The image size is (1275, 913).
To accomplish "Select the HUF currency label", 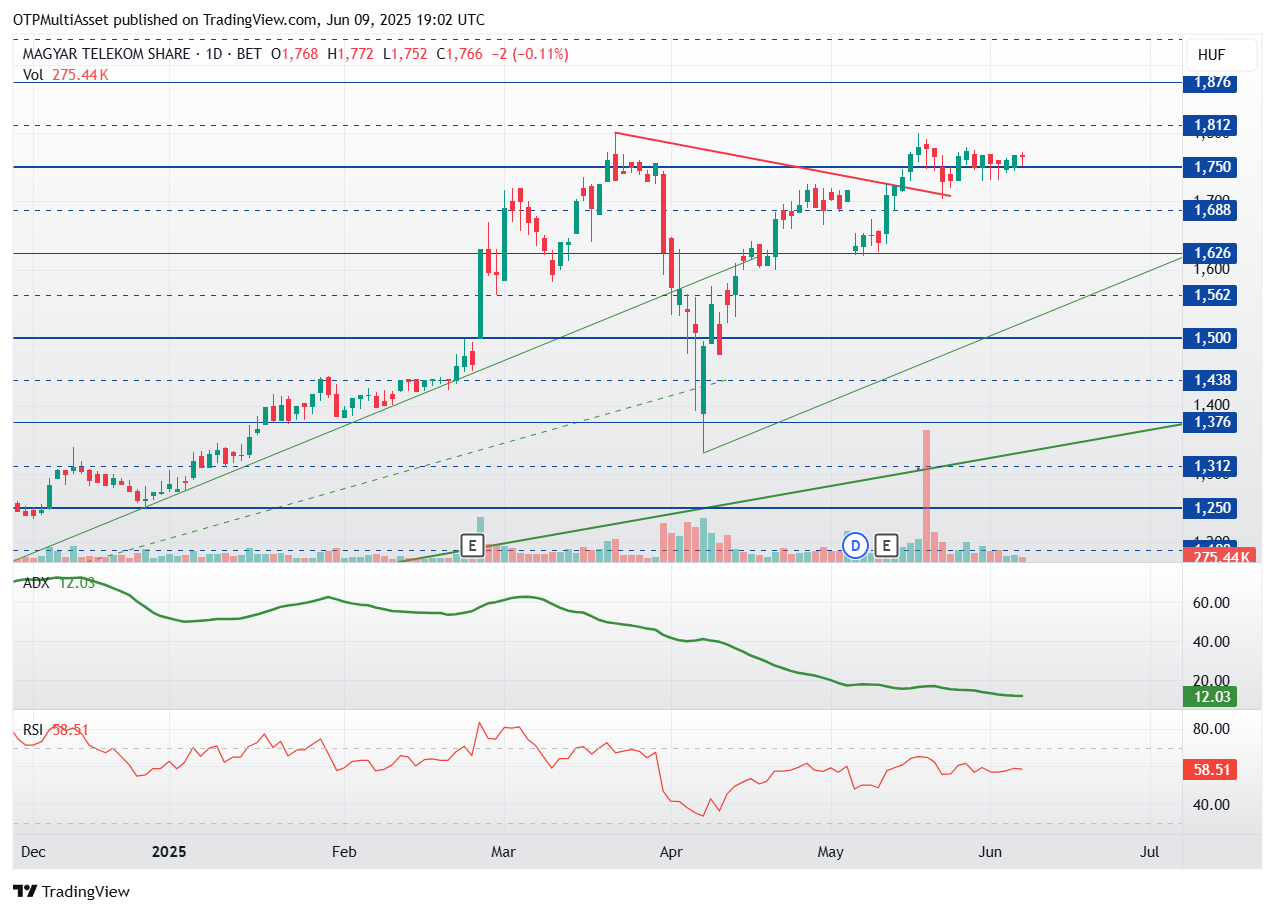I will (x=1210, y=55).
